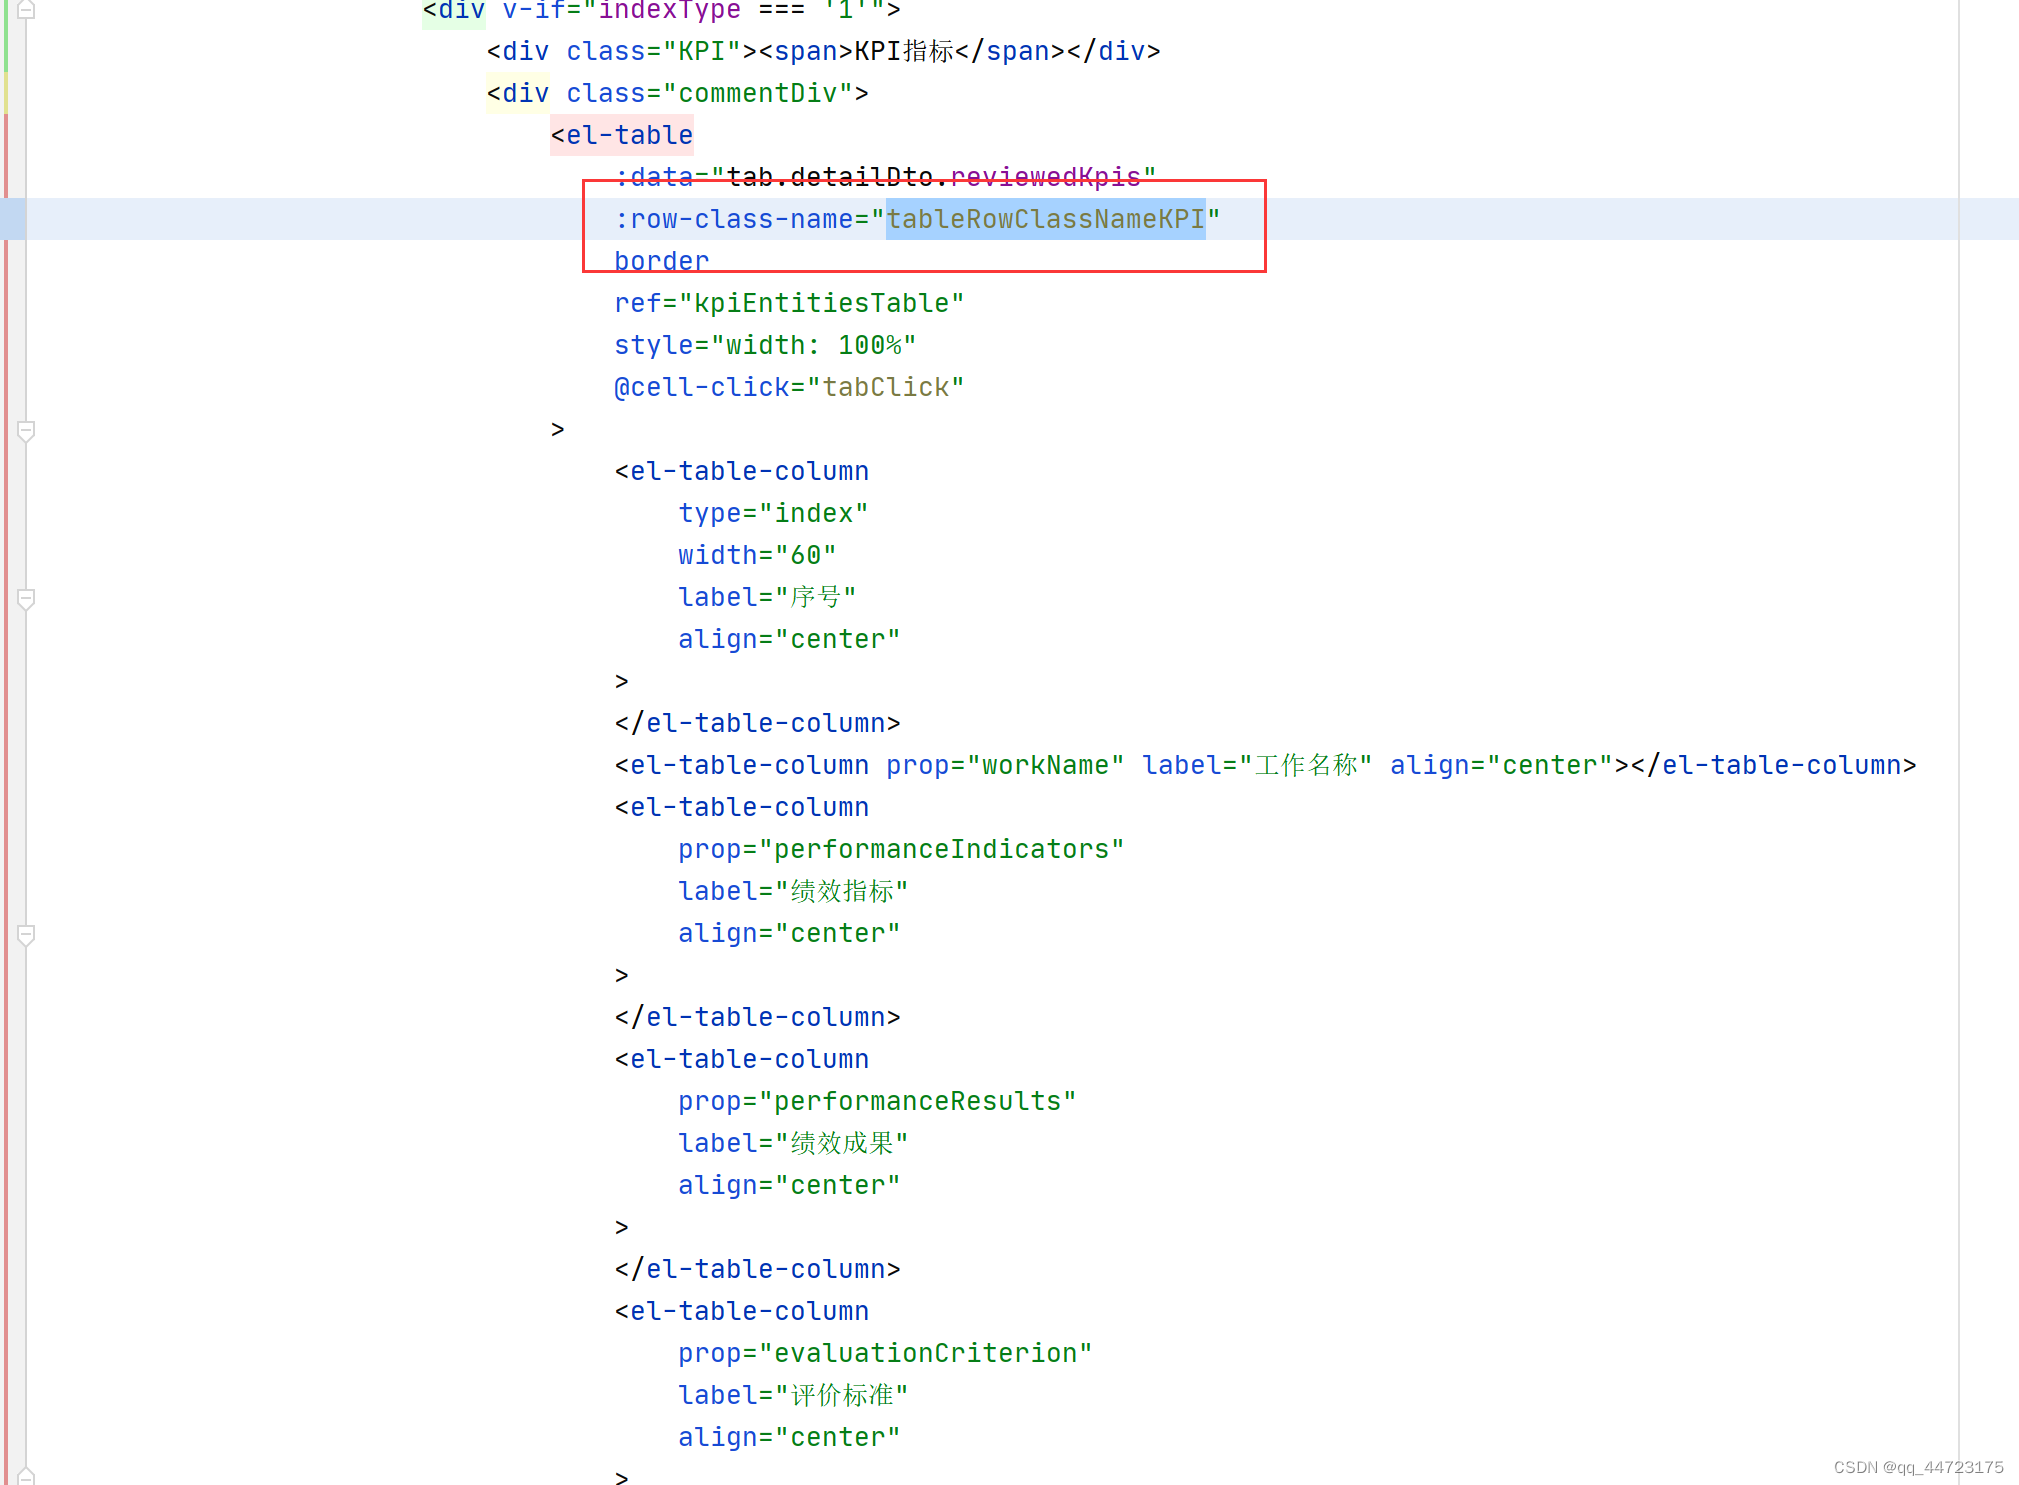
Task: Select the highlighted tableRowClassNameKPI text
Action: click(x=1045, y=219)
